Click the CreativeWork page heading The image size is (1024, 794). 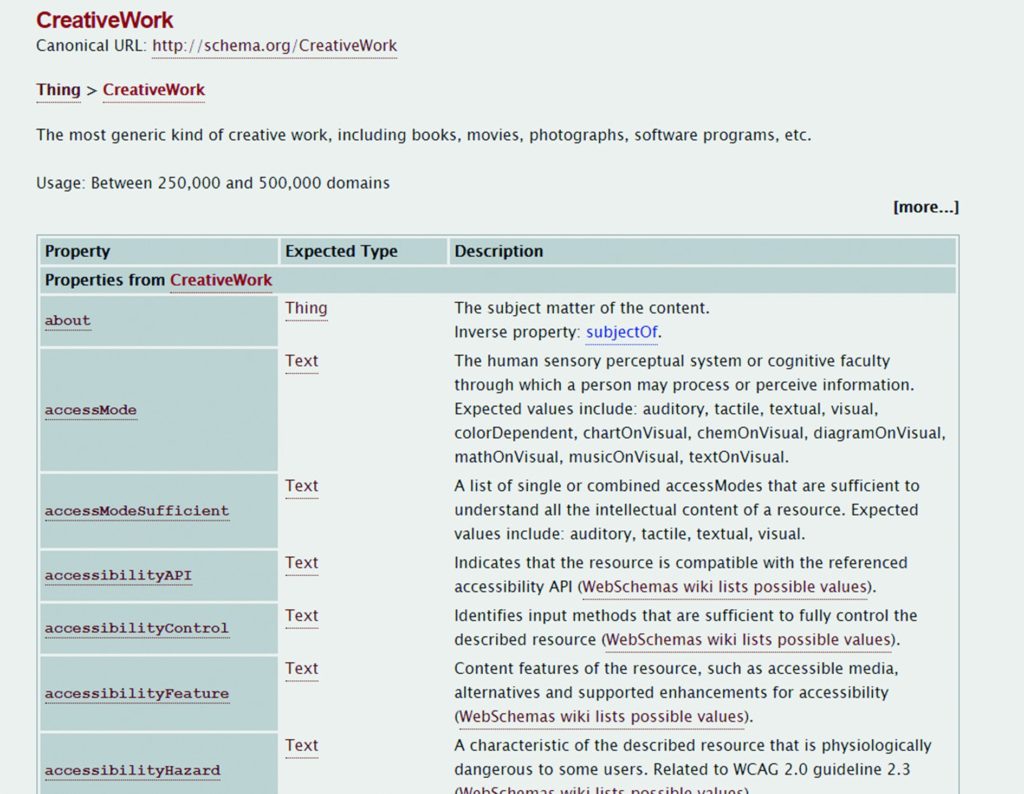coord(104,20)
